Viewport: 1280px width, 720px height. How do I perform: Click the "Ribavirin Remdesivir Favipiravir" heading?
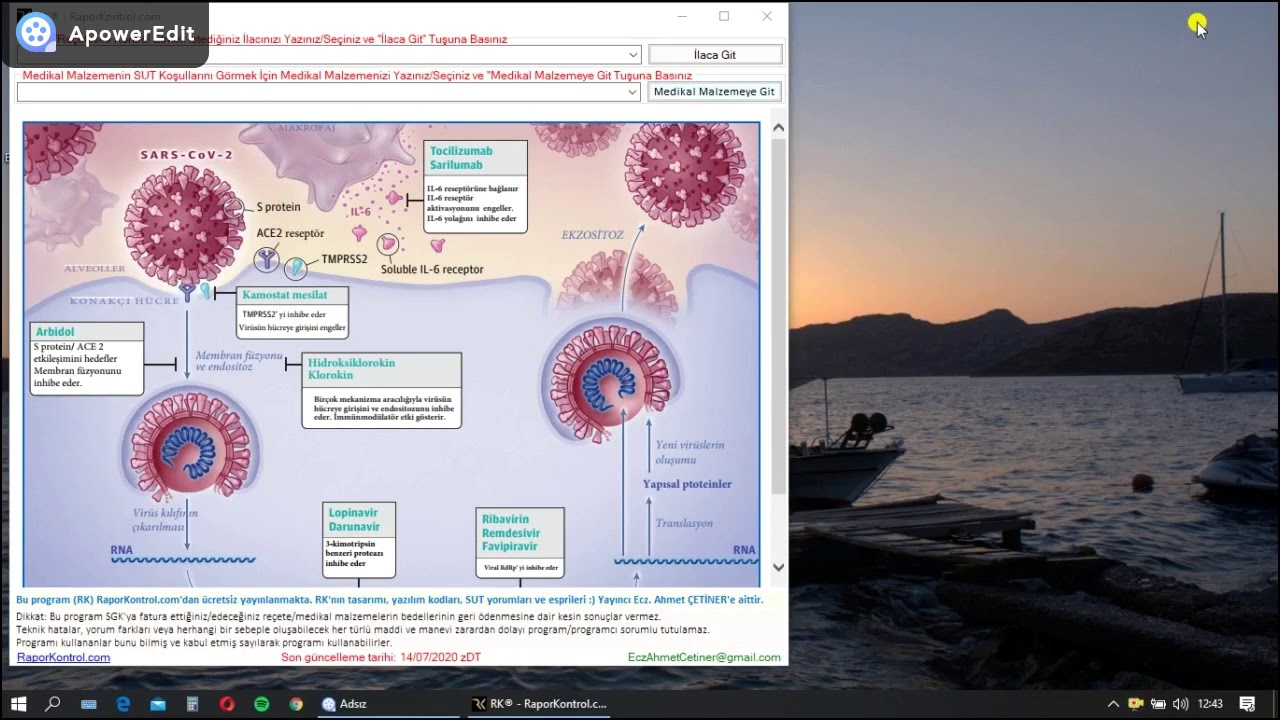(x=512, y=533)
